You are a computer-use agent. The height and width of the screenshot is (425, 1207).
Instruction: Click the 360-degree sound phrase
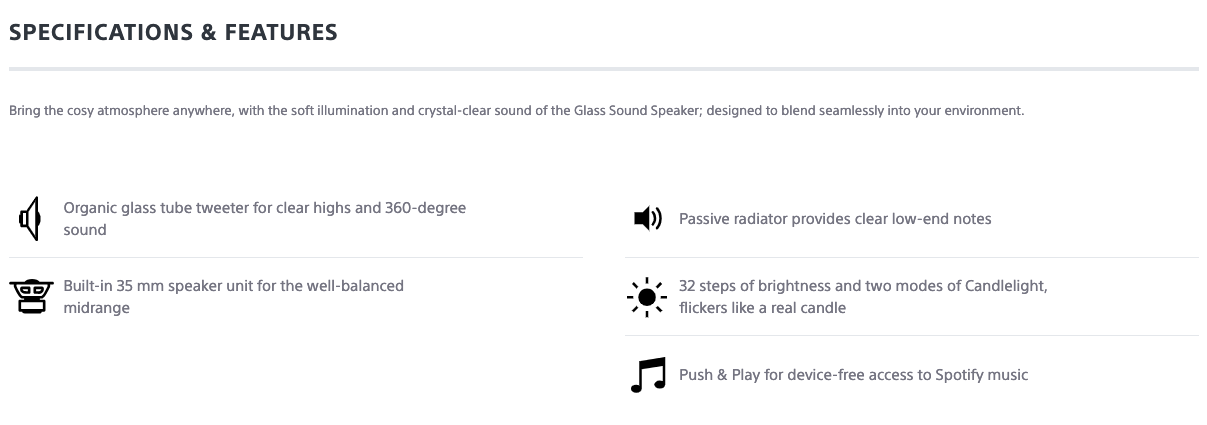(x=425, y=208)
